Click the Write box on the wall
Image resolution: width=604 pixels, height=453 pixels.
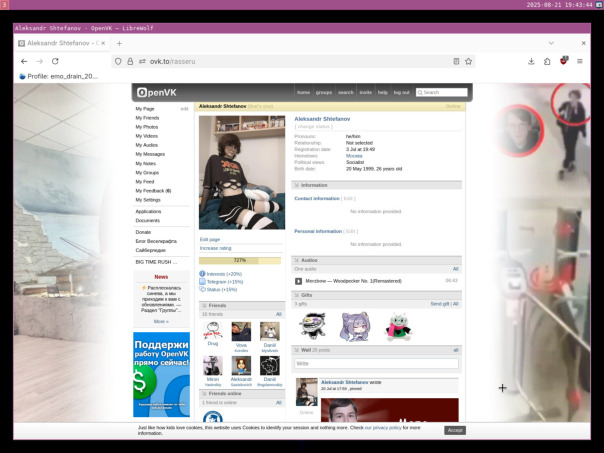[376, 364]
